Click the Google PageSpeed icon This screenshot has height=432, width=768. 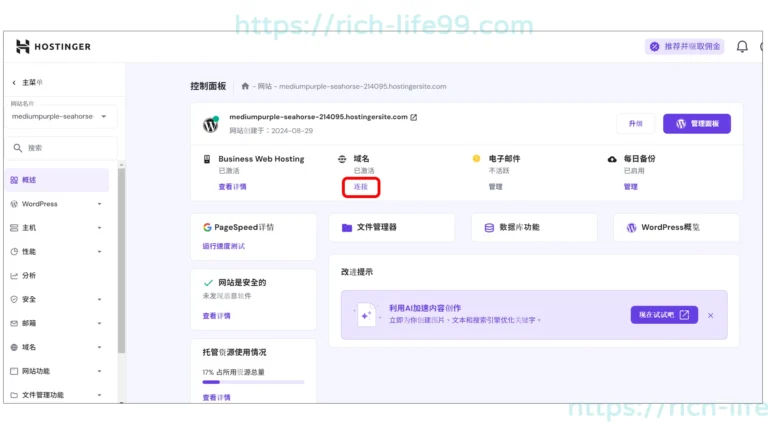click(207, 227)
